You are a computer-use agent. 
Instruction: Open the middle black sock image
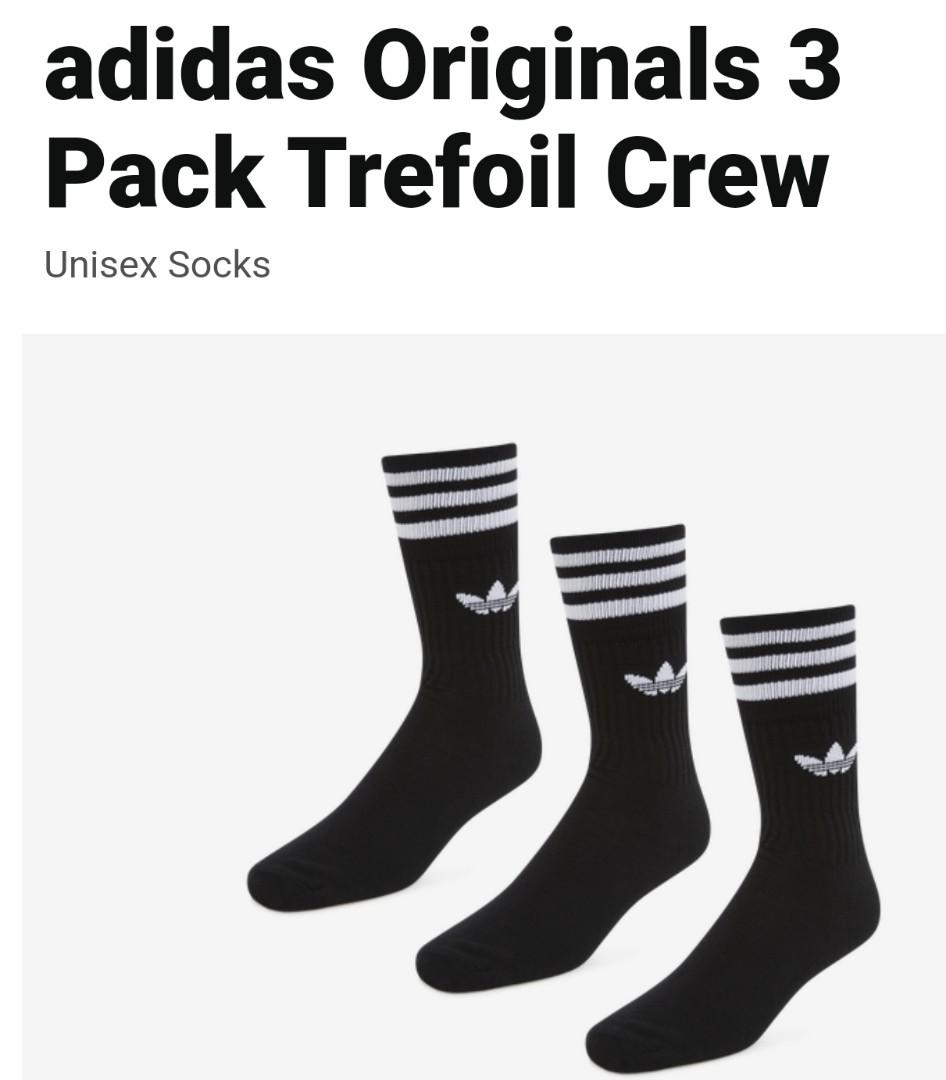coord(564,758)
